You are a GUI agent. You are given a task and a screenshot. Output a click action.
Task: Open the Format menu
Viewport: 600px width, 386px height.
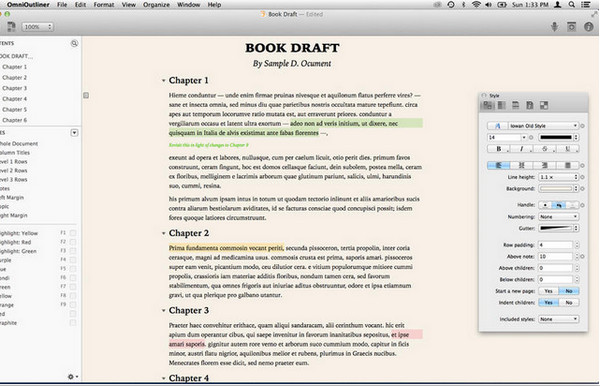[x=104, y=5]
